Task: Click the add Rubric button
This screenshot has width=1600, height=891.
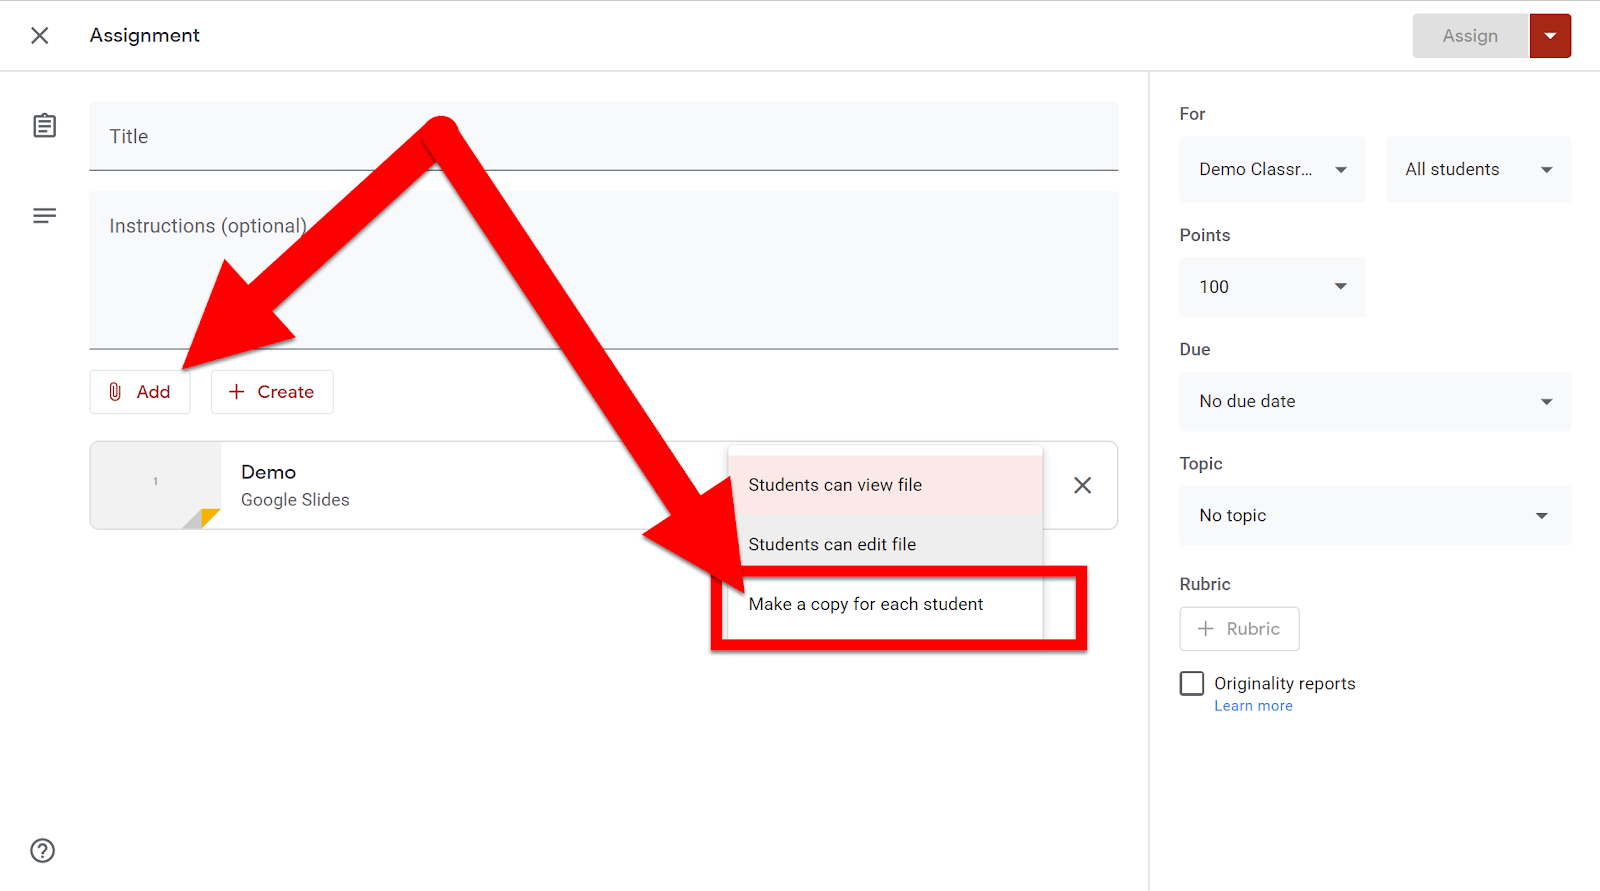Action: point(1239,629)
